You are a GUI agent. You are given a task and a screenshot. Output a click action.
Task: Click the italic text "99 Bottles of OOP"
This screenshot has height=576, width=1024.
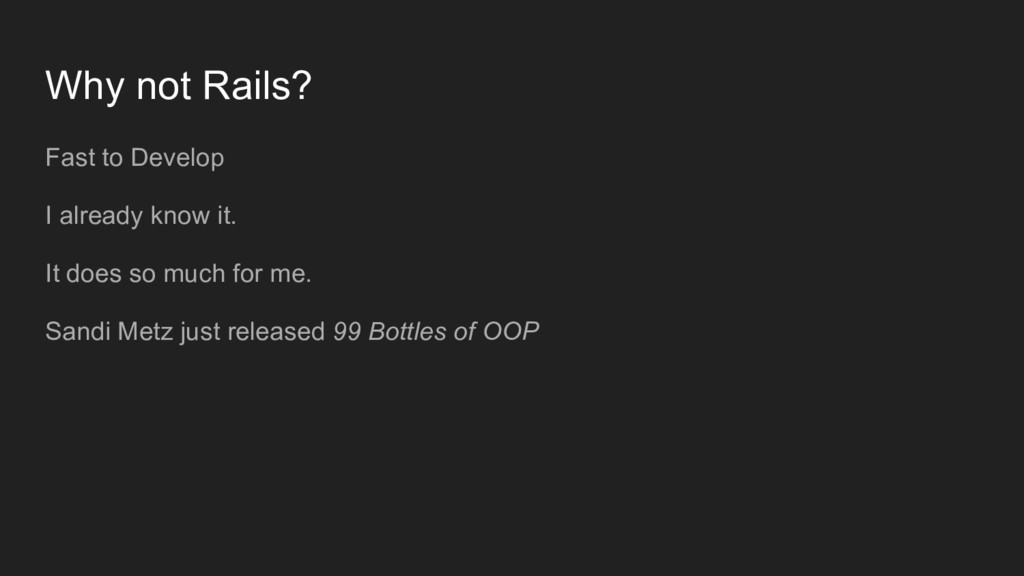(436, 332)
